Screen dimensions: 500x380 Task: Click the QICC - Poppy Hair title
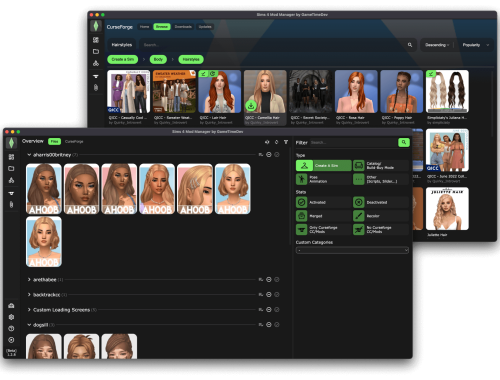[397, 118]
